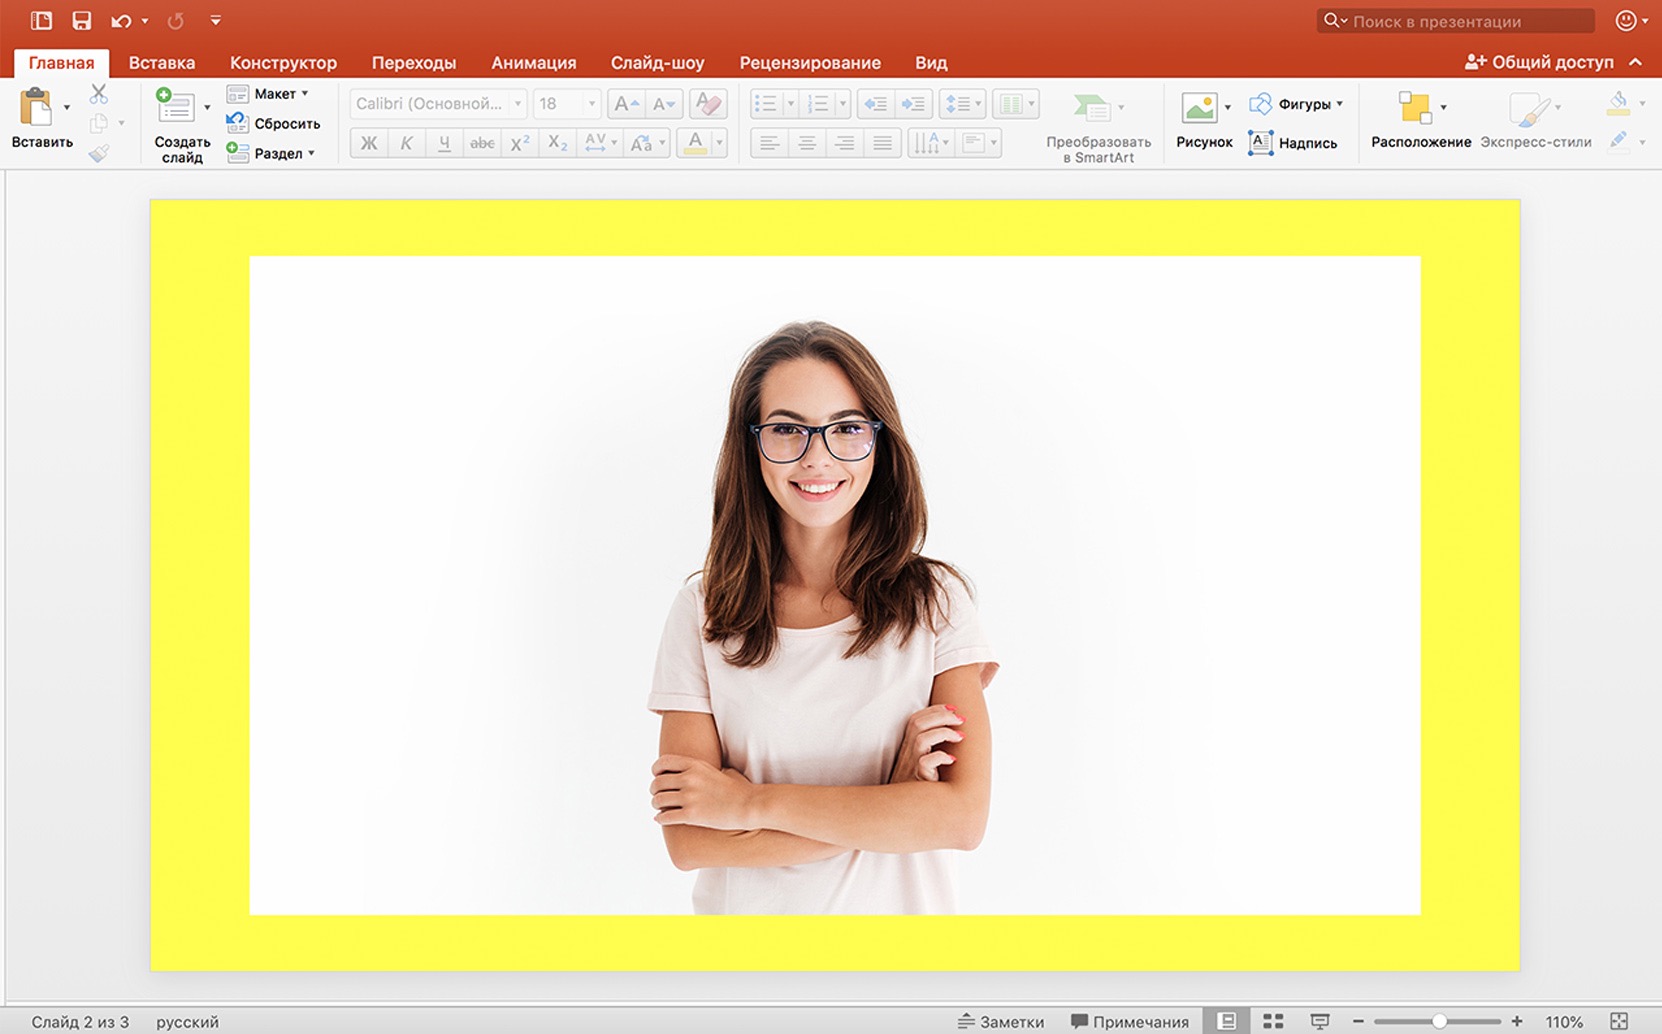Viewport: 1662px width, 1034px height.
Task: Click the Copy icon
Action: 98,123
